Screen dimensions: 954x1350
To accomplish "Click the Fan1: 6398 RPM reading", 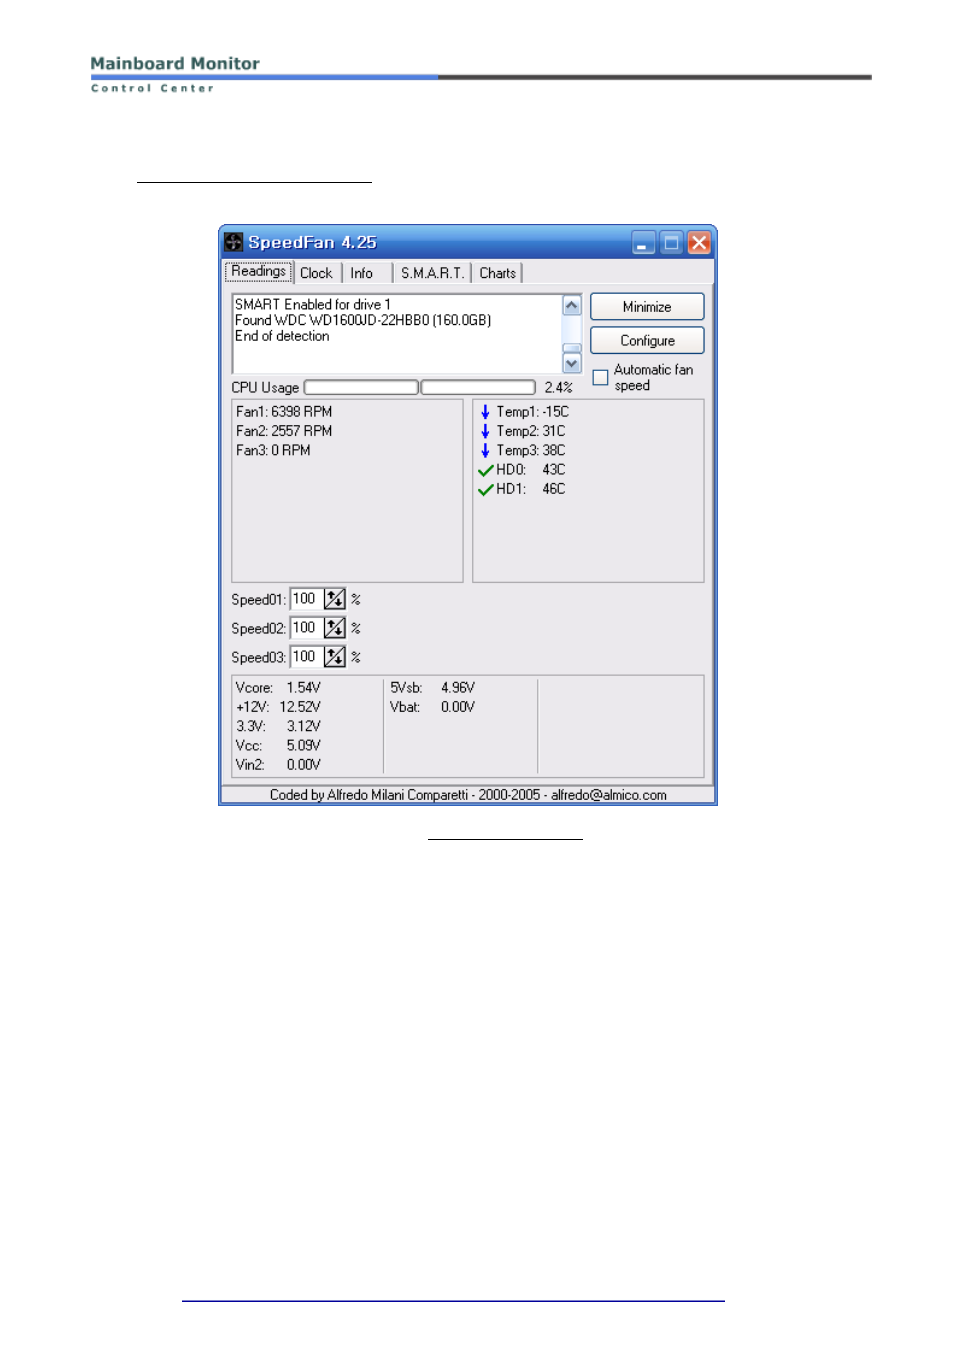I will (284, 412).
